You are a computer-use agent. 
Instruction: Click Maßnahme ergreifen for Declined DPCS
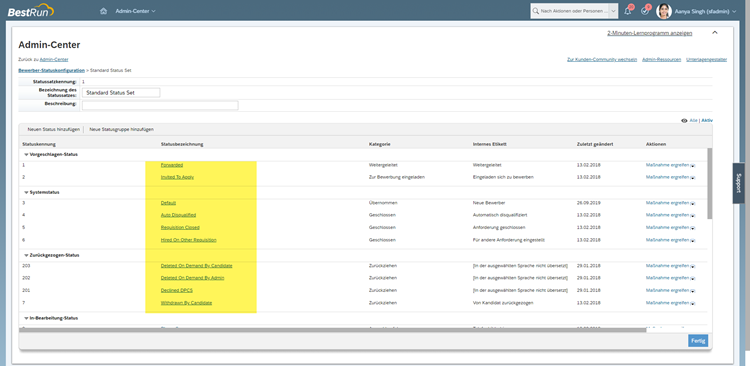coord(667,290)
